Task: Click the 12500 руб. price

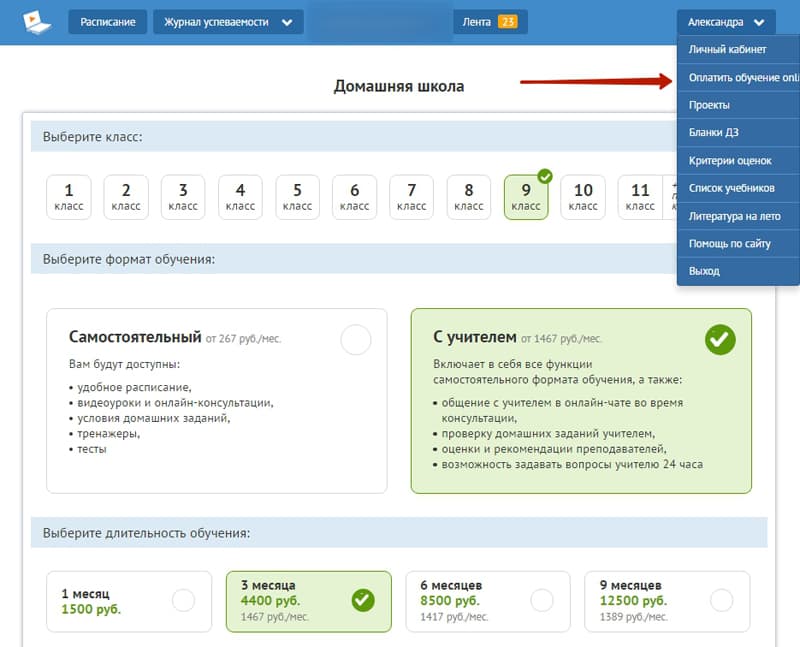Action: (x=633, y=601)
